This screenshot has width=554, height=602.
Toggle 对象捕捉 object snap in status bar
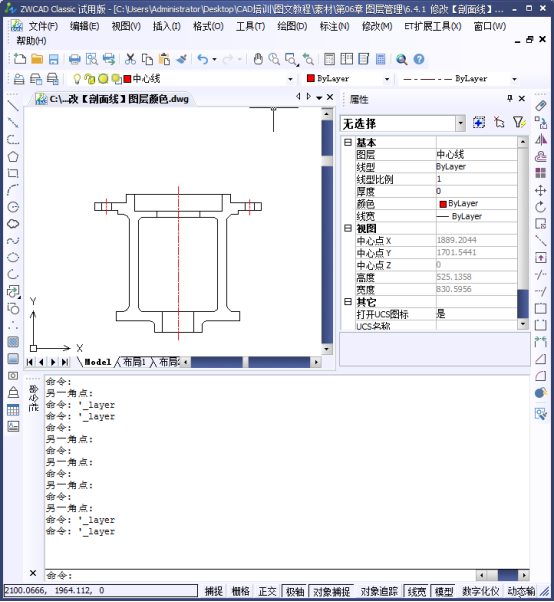(332, 591)
